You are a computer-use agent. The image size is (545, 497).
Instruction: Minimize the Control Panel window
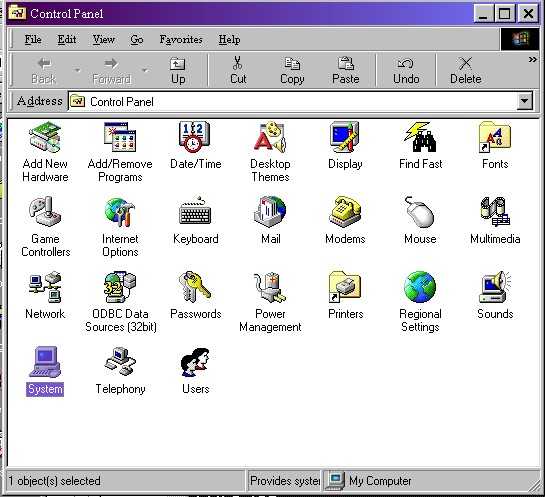(x=483, y=14)
